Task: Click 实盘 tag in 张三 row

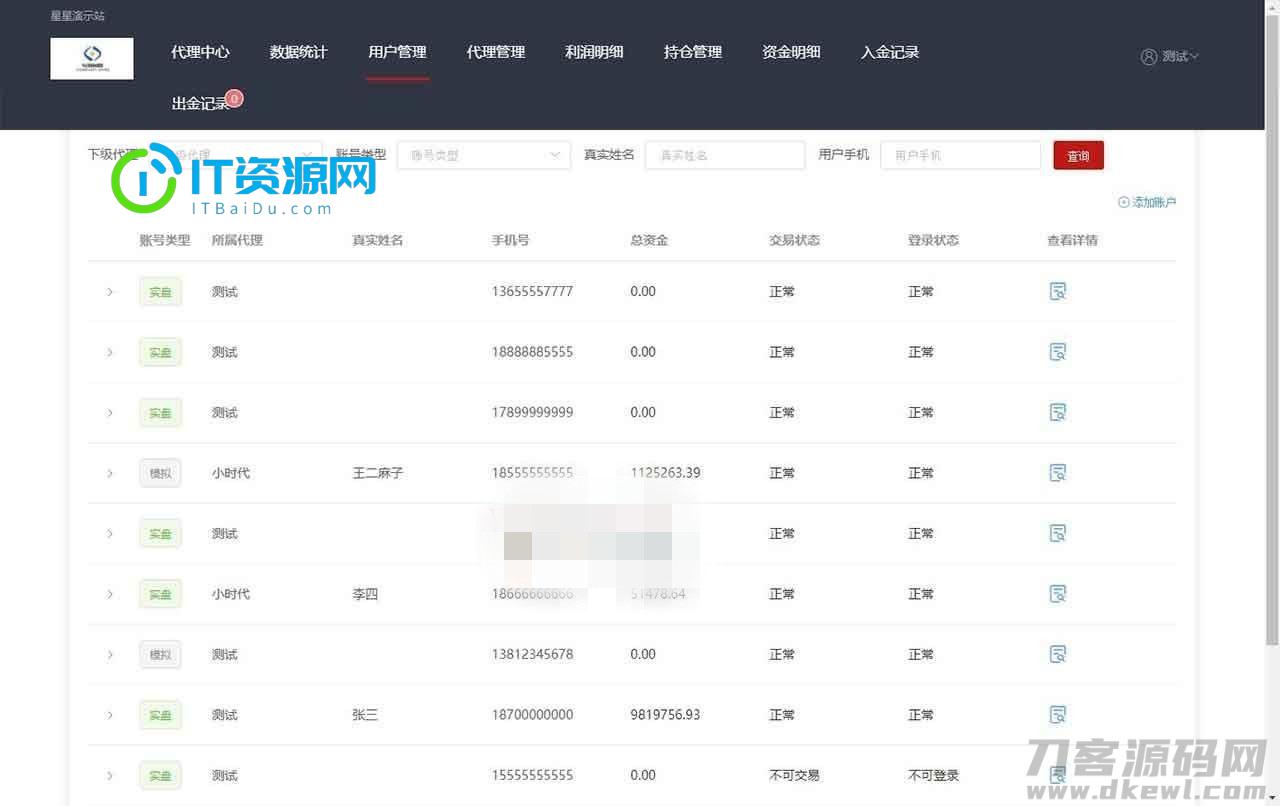Action: (x=160, y=715)
